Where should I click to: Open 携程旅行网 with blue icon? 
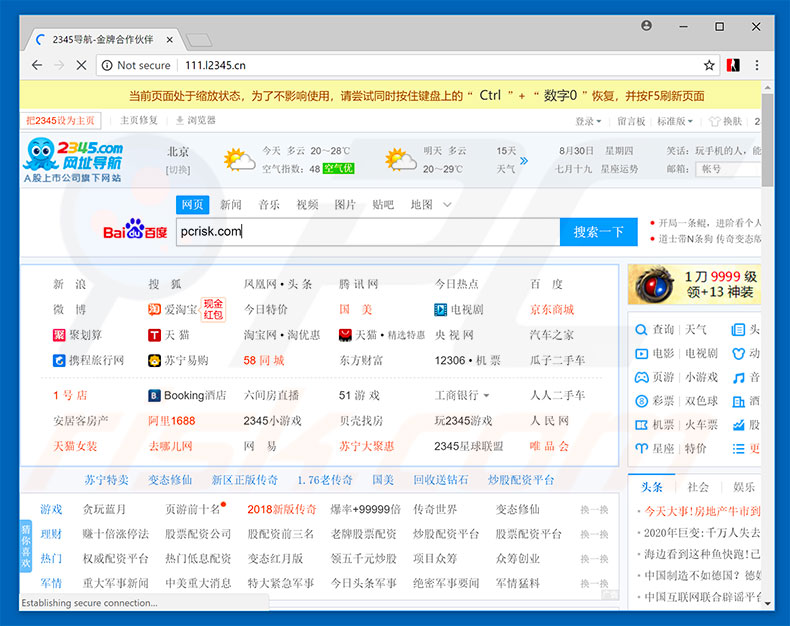[x=59, y=360]
